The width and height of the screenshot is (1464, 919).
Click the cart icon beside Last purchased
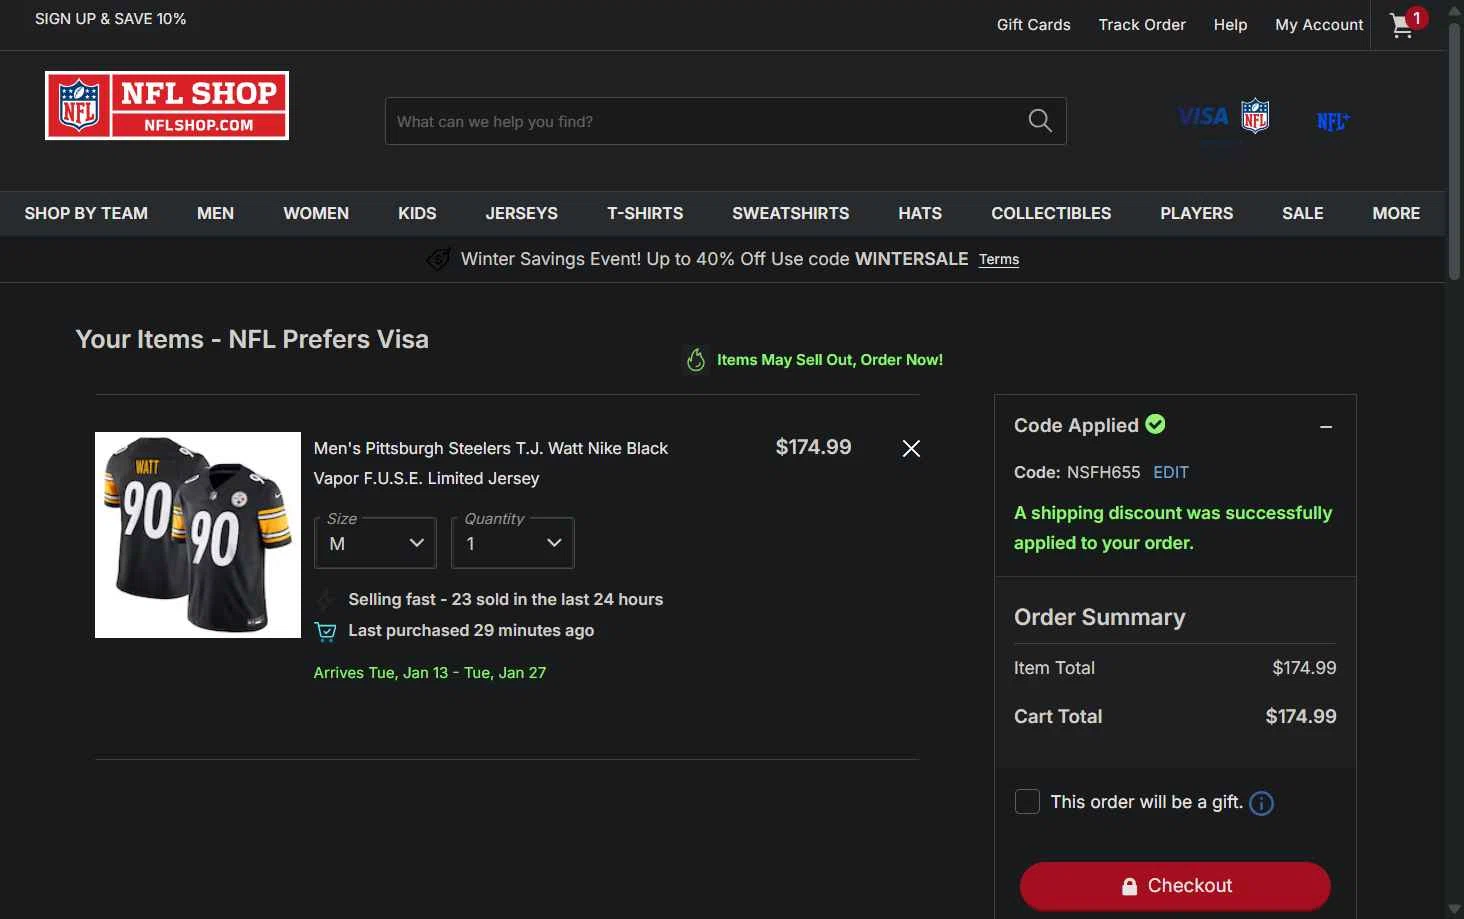(x=325, y=631)
